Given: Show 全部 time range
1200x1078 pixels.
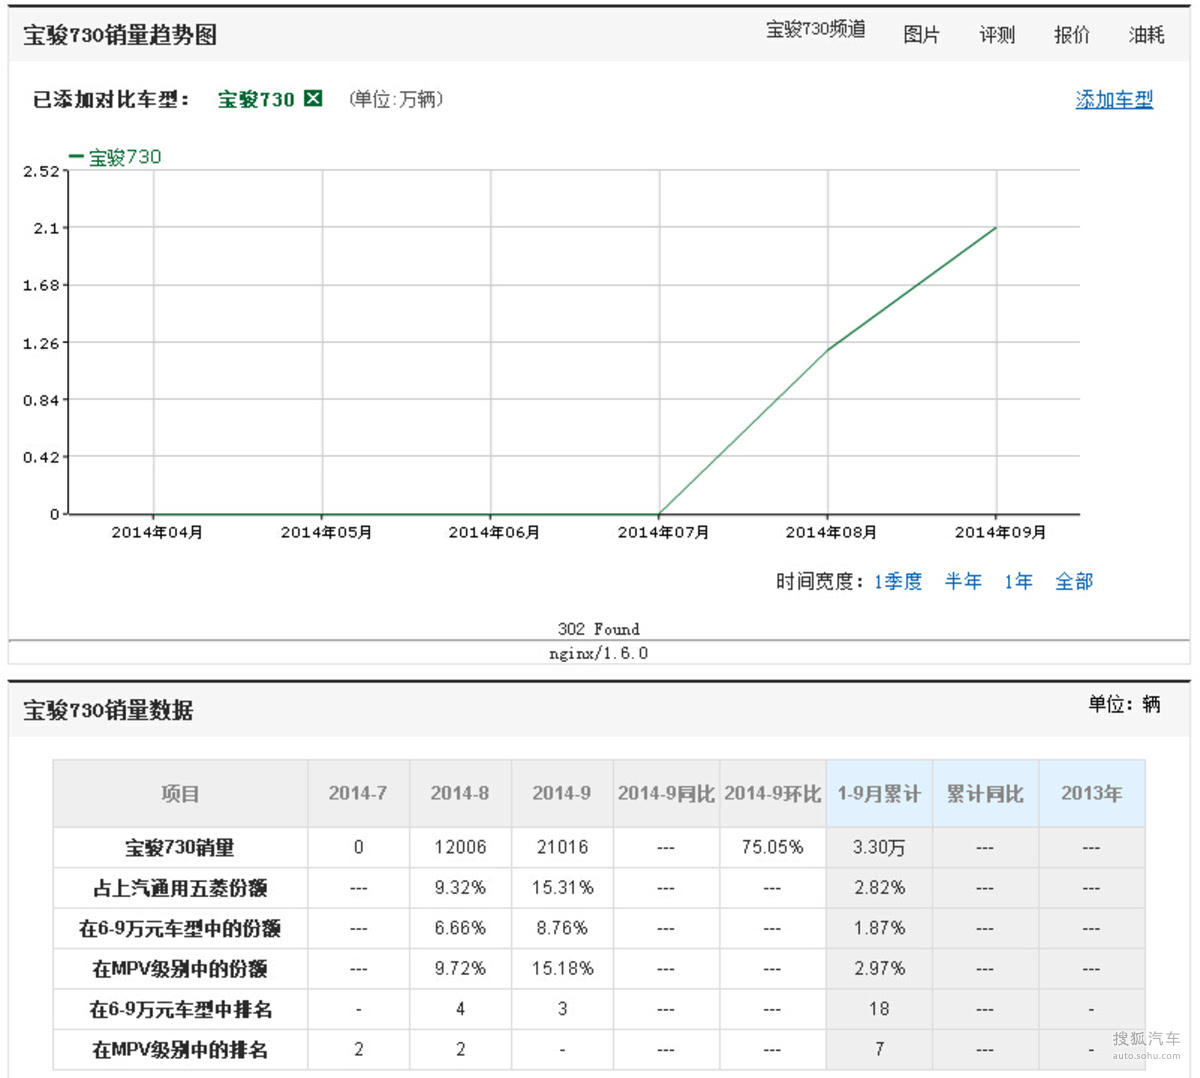Looking at the screenshot, I should 1074,581.
